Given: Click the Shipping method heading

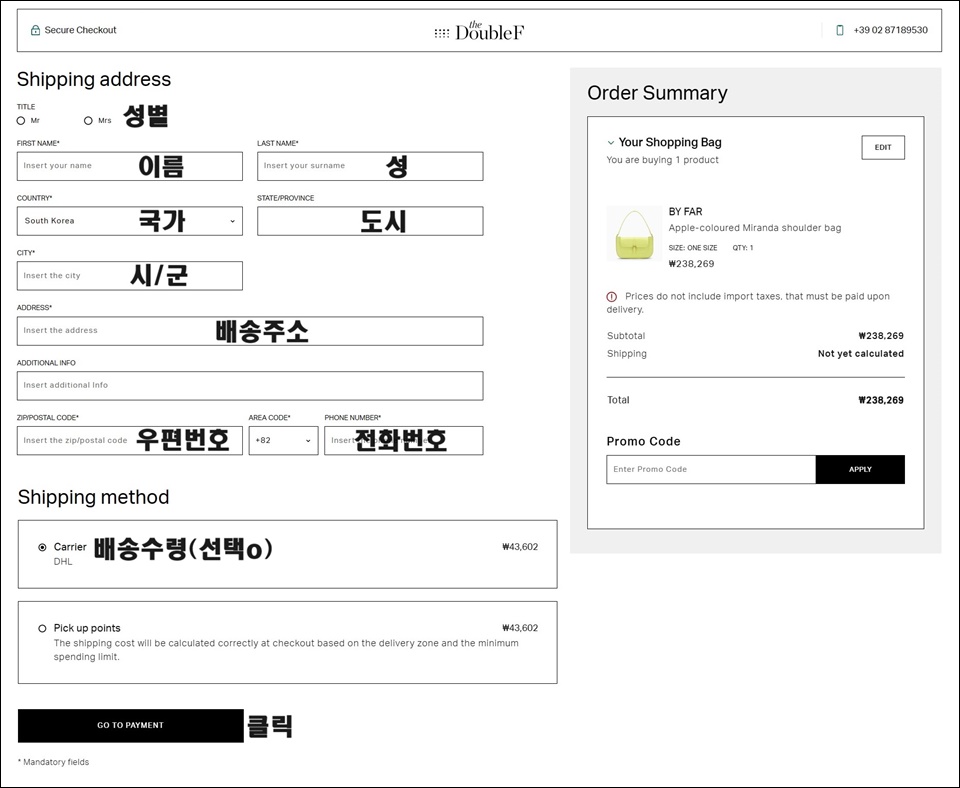Looking at the screenshot, I should pyautogui.click(x=93, y=497).
